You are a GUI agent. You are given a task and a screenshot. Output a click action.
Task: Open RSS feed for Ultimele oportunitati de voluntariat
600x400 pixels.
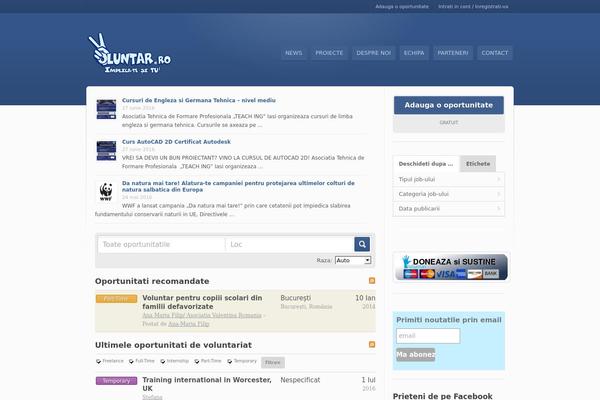tap(372, 344)
